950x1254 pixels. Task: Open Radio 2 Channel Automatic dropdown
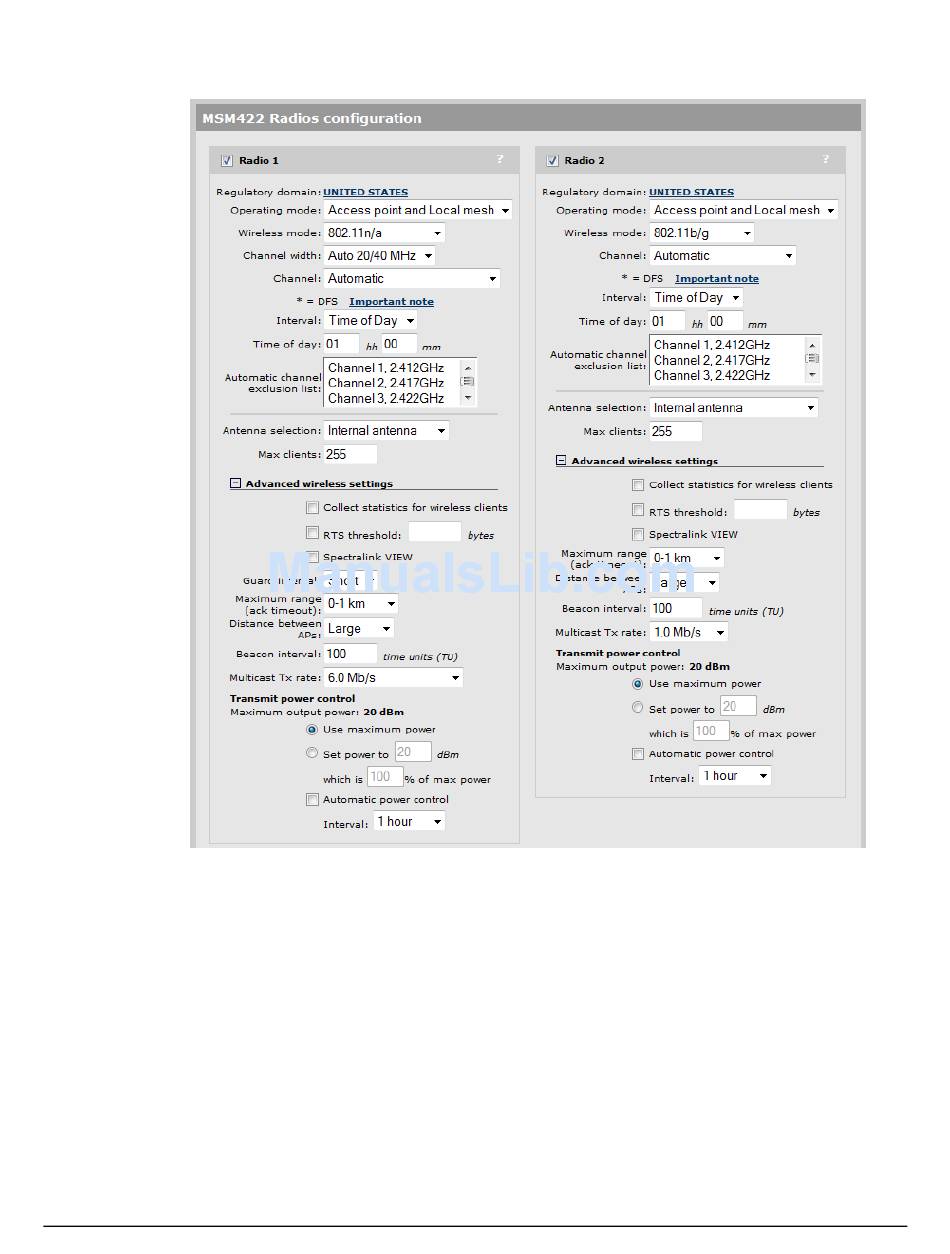tap(723, 256)
